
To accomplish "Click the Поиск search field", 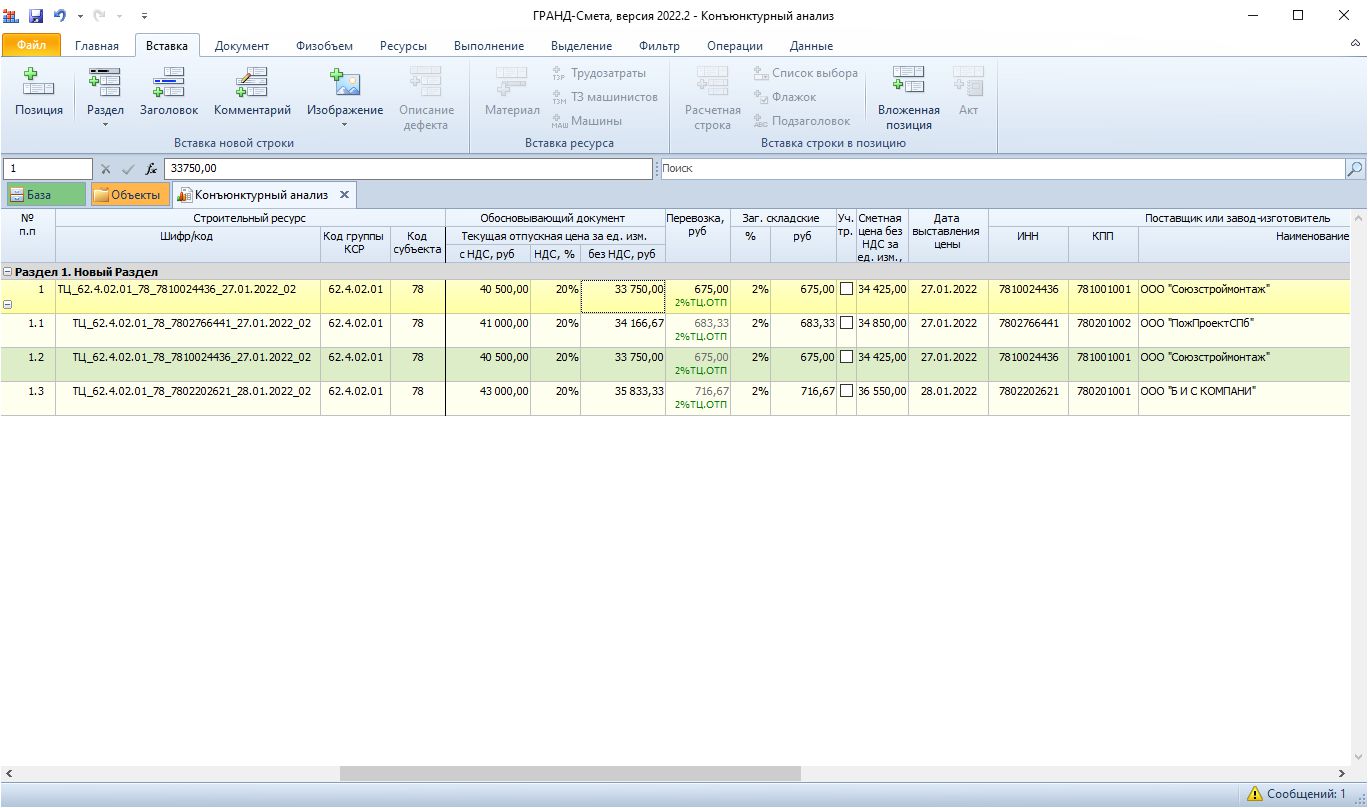I will (1000, 169).
